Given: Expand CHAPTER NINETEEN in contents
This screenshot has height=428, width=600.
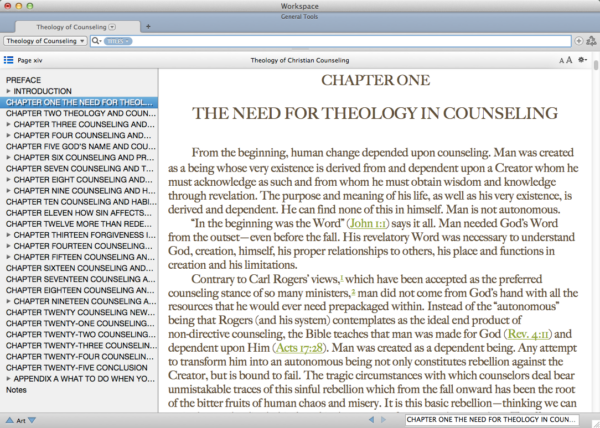Looking at the screenshot, I should [8, 301].
